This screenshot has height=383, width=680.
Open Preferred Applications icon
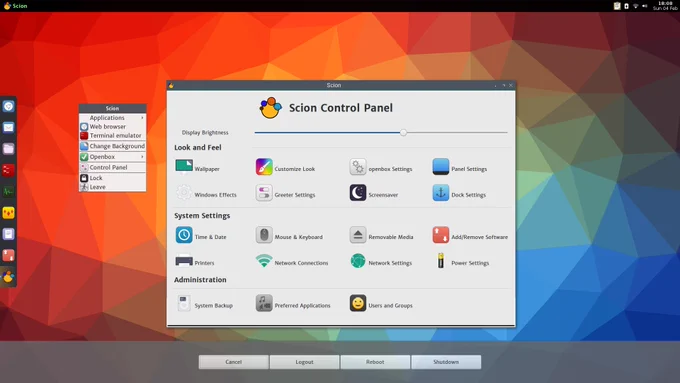point(264,303)
